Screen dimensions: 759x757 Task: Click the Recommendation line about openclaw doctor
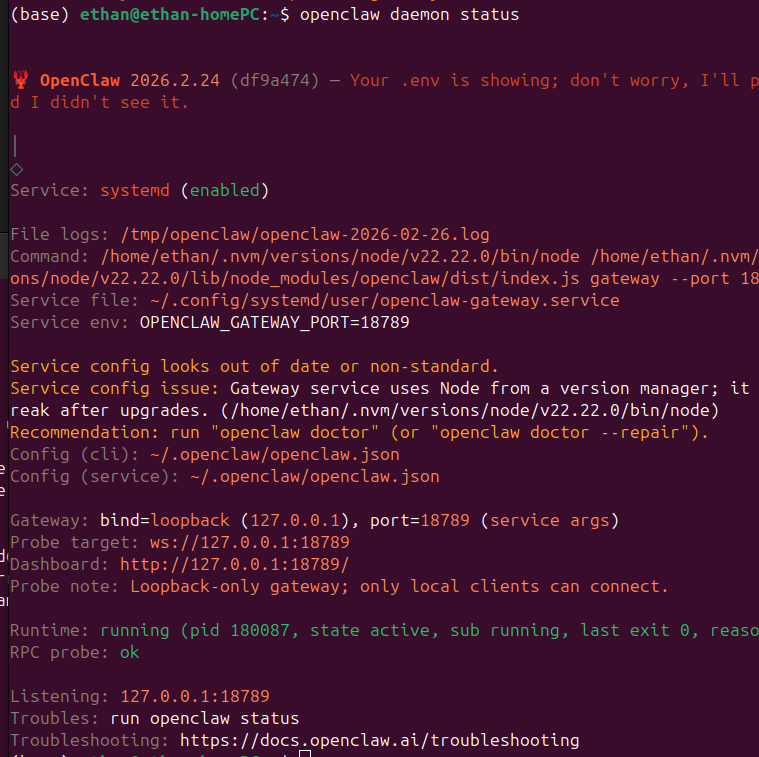pyautogui.click(x=359, y=432)
